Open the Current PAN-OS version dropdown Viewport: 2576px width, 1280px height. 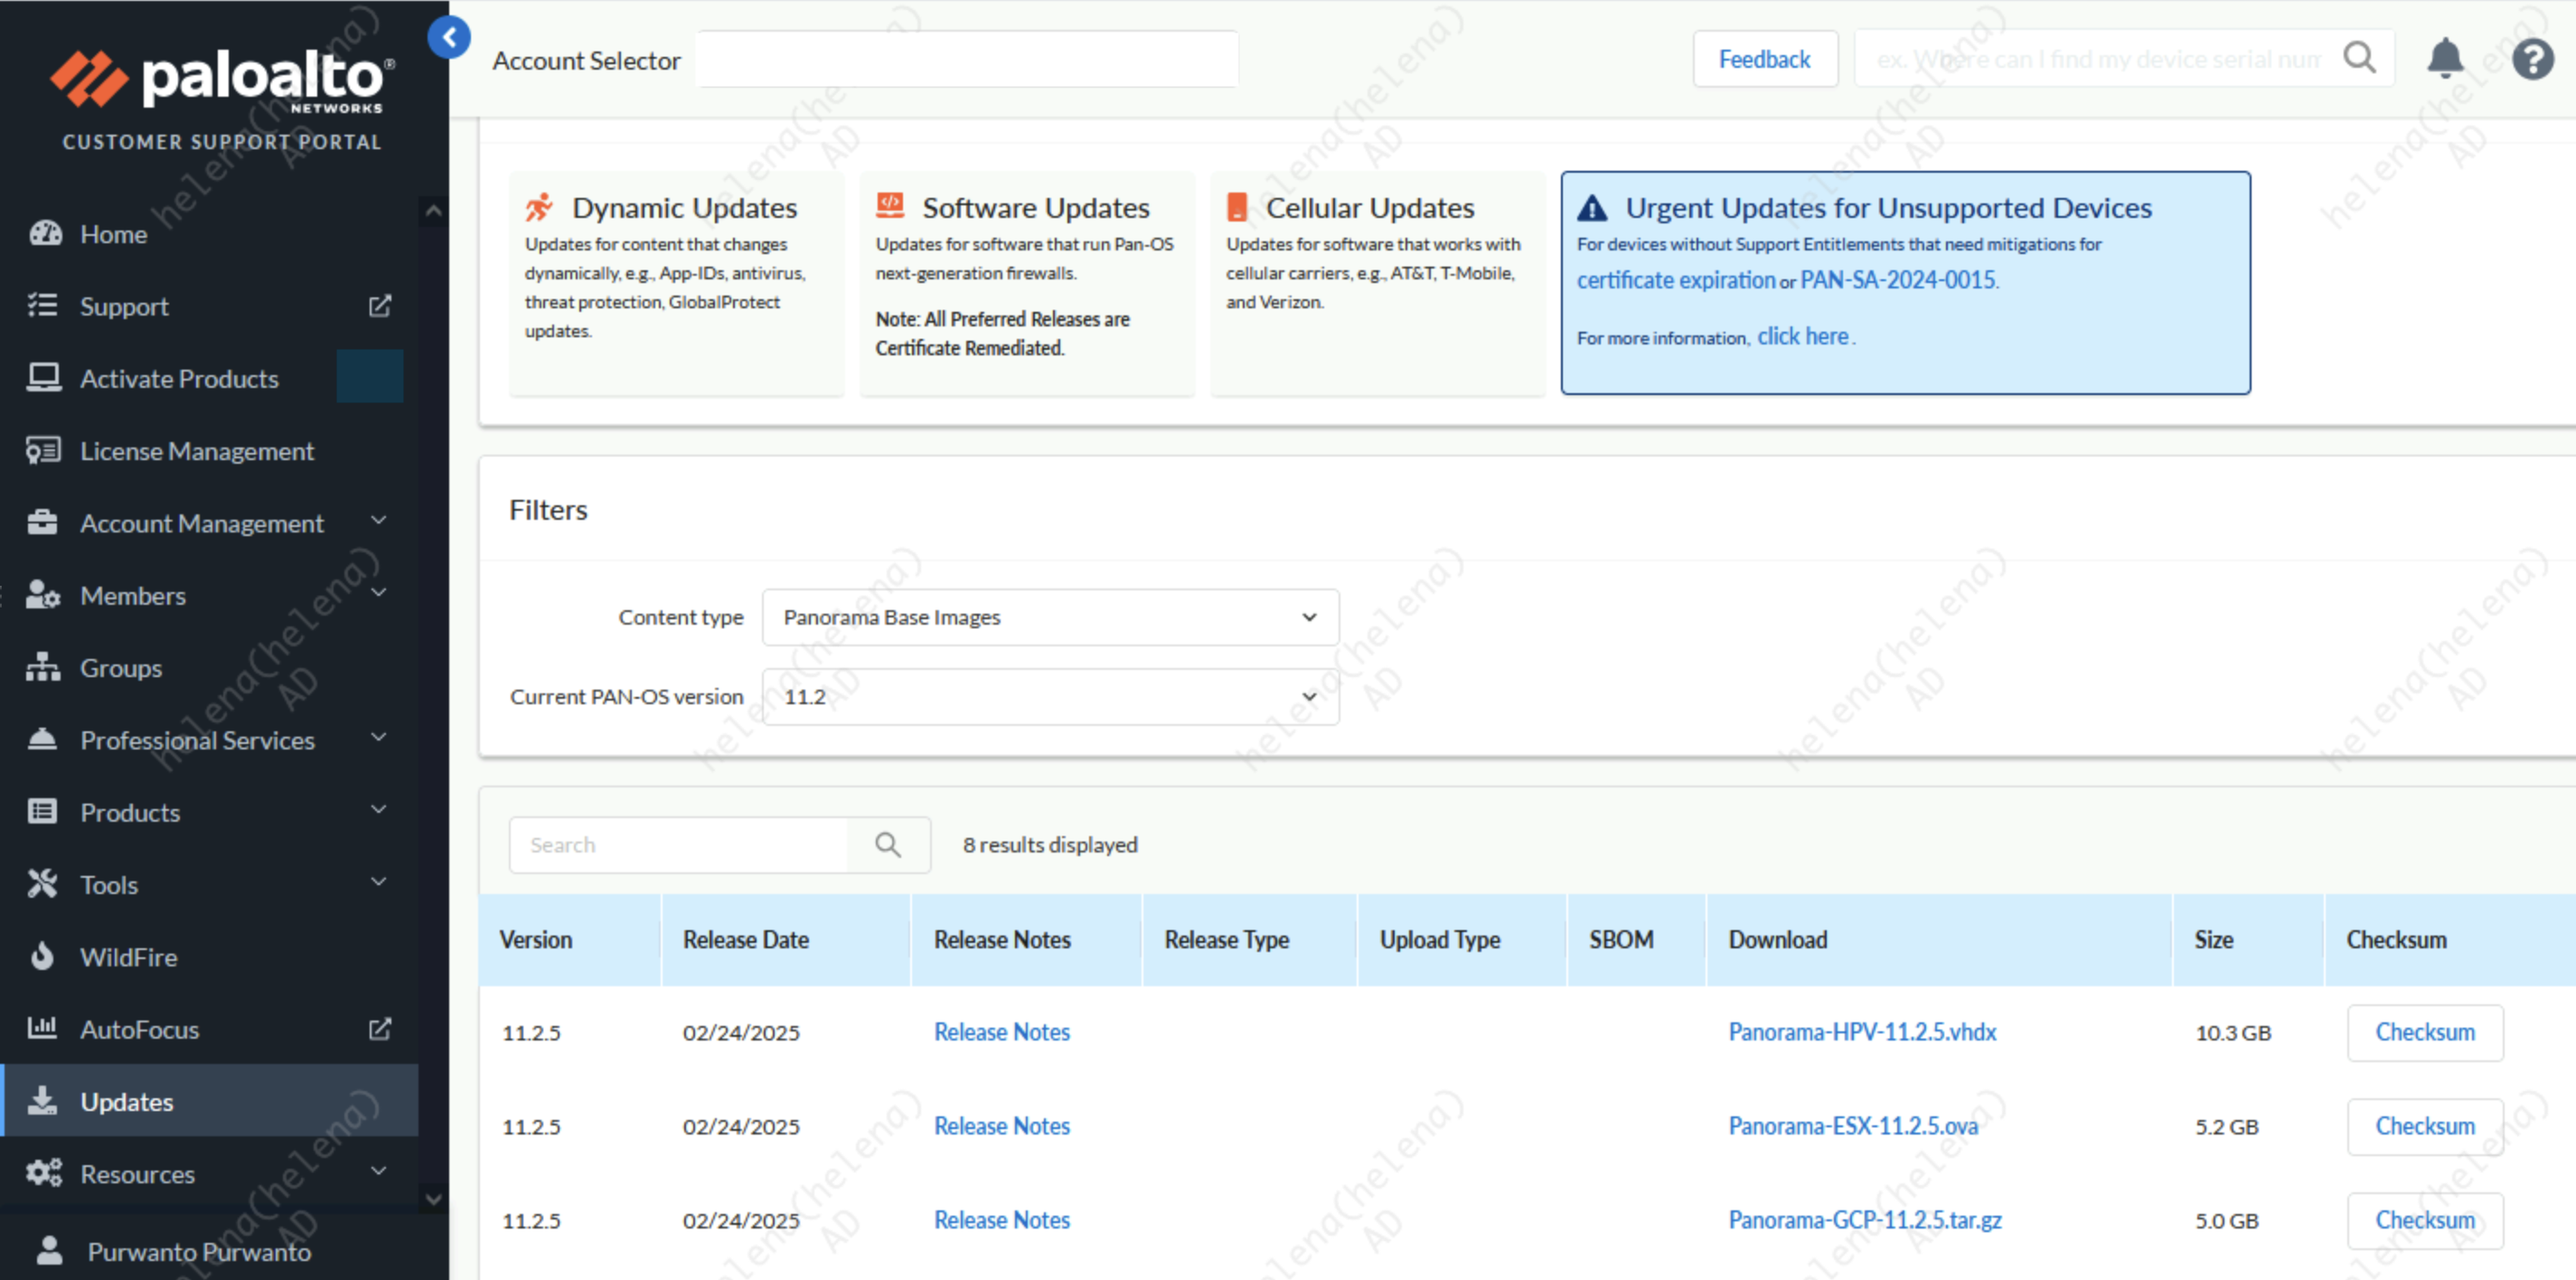click(1049, 697)
